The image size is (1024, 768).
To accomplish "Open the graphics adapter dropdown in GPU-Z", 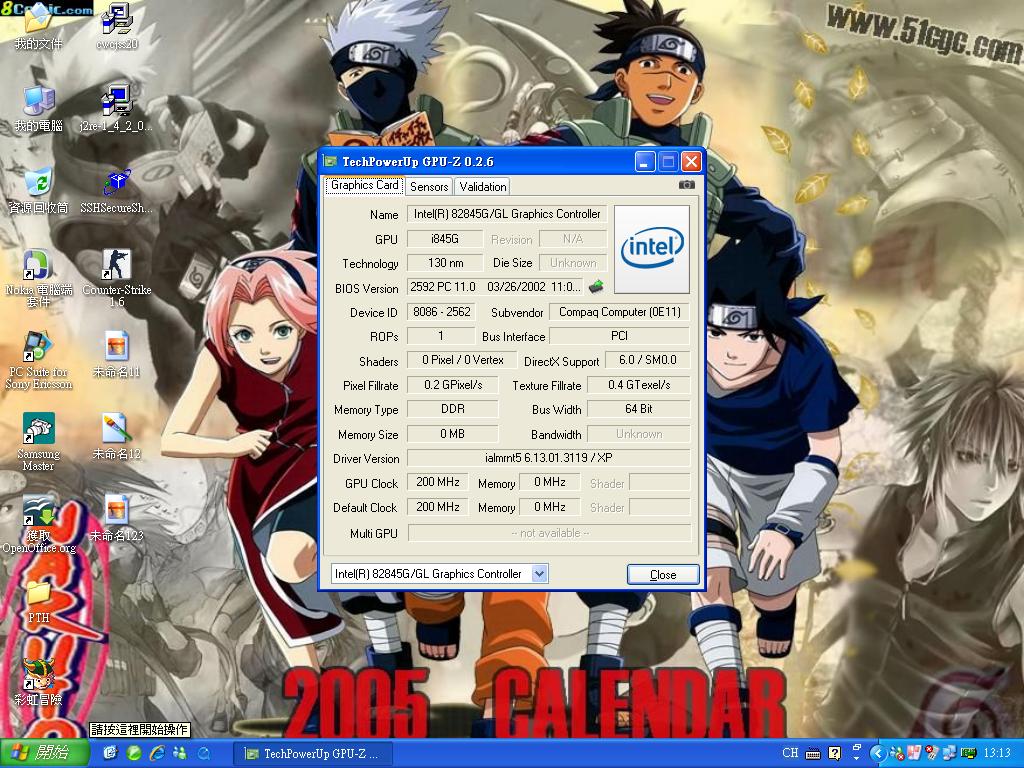I will (539, 573).
